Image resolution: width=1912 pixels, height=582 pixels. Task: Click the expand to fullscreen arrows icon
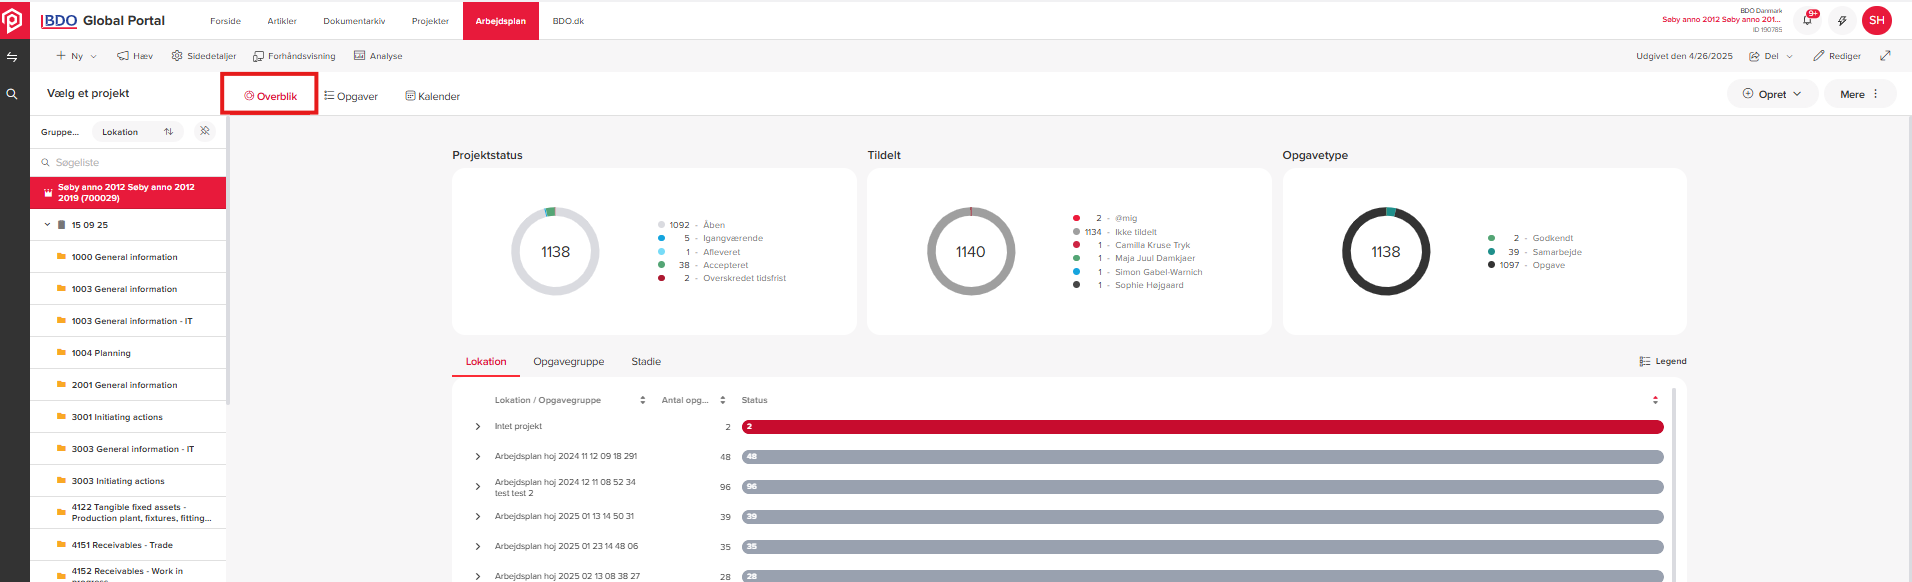tap(1885, 56)
